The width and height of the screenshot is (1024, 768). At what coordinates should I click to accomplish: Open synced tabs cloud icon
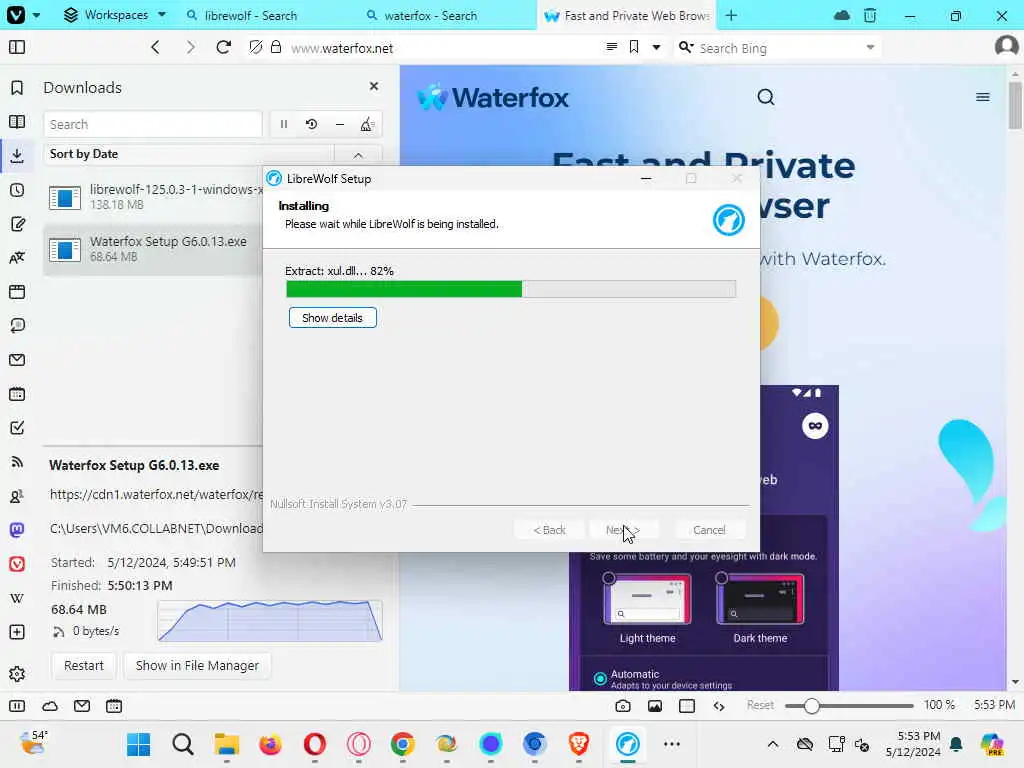(842, 15)
